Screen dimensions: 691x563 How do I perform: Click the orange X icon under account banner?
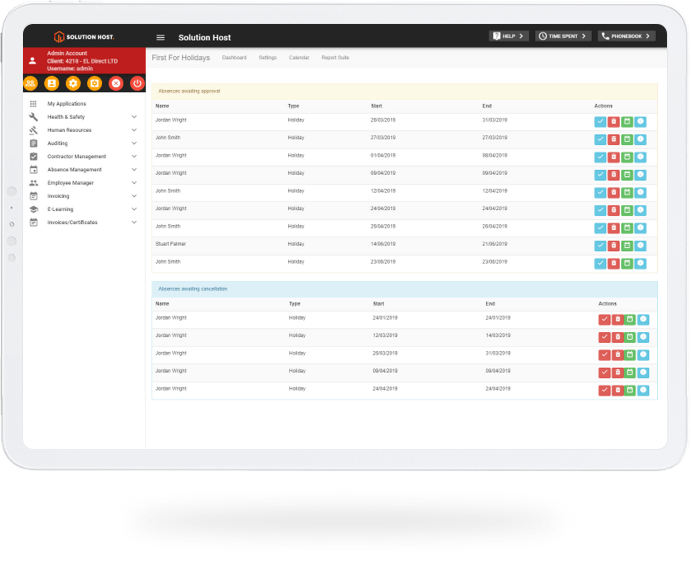[x=116, y=83]
